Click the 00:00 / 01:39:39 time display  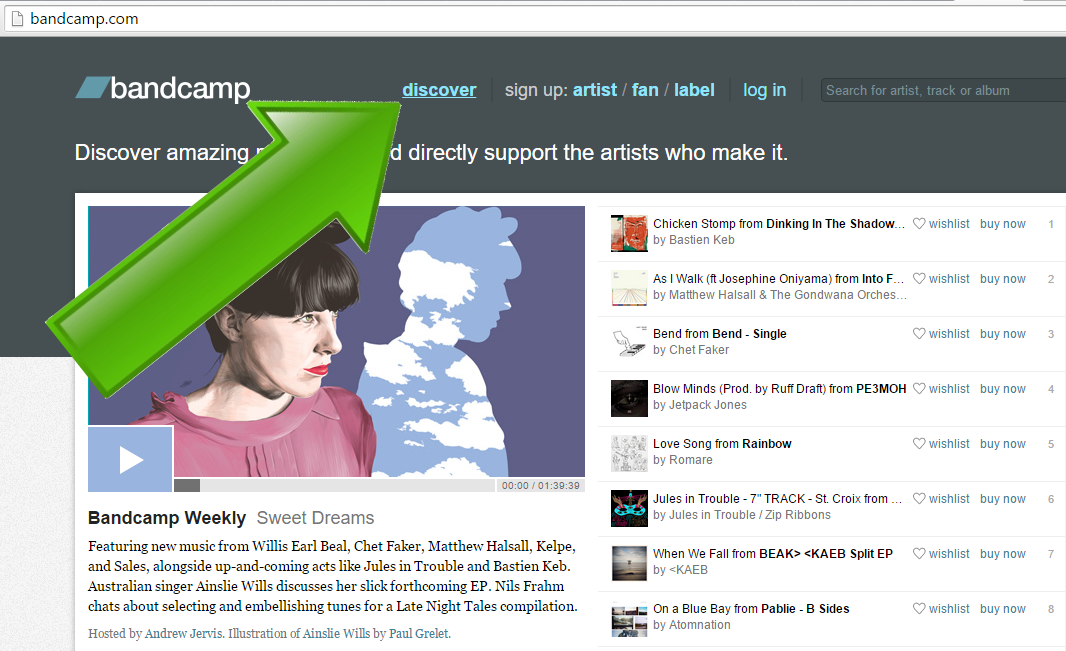tap(540, 486)
